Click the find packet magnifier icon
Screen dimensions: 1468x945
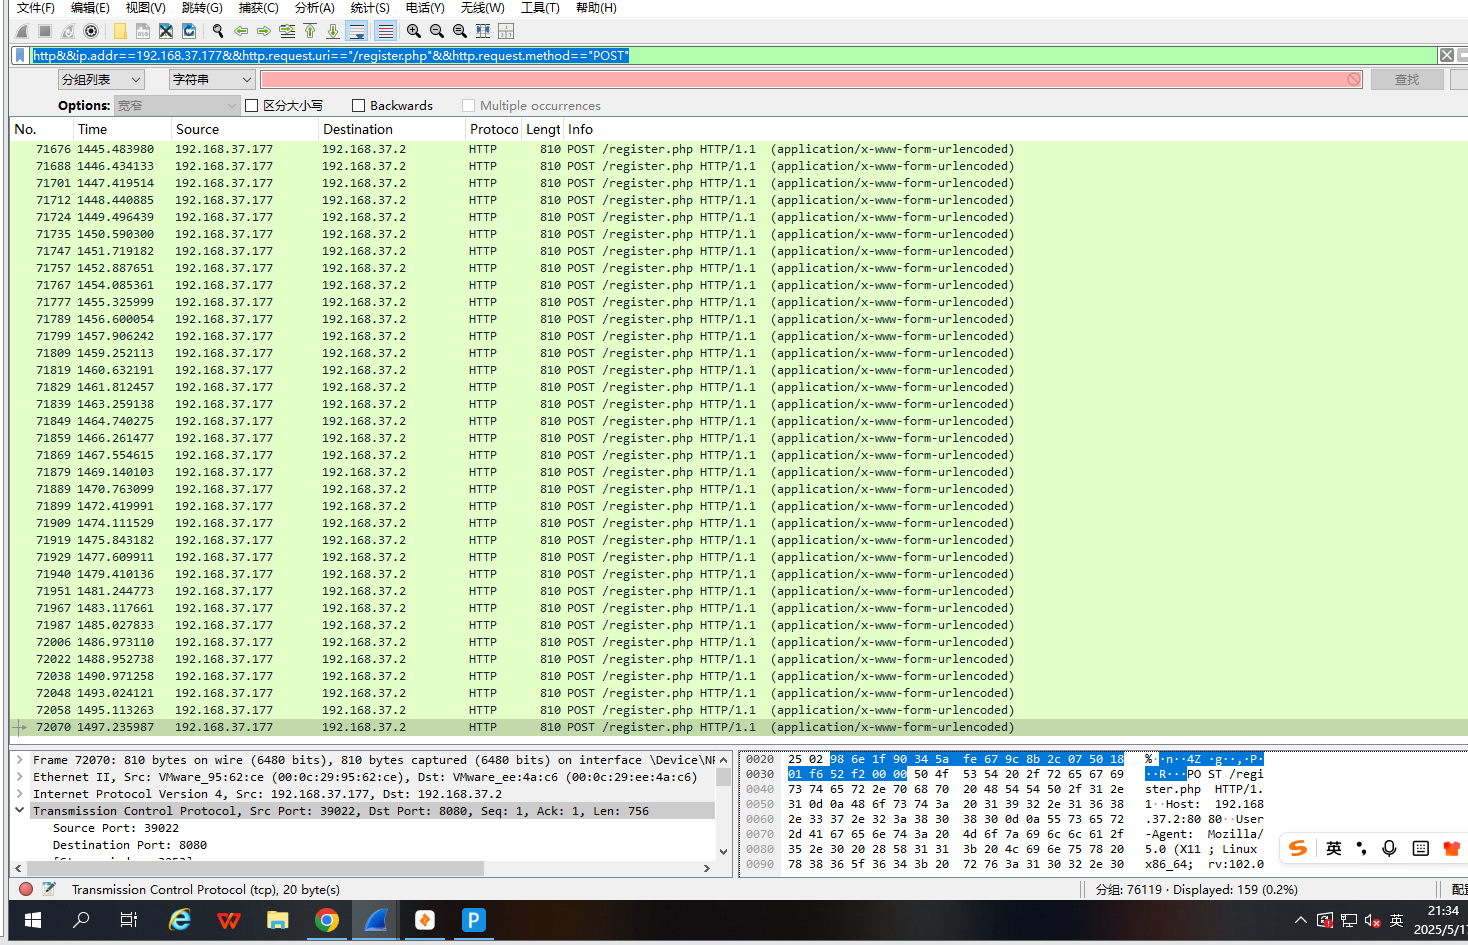coord(218,31)
